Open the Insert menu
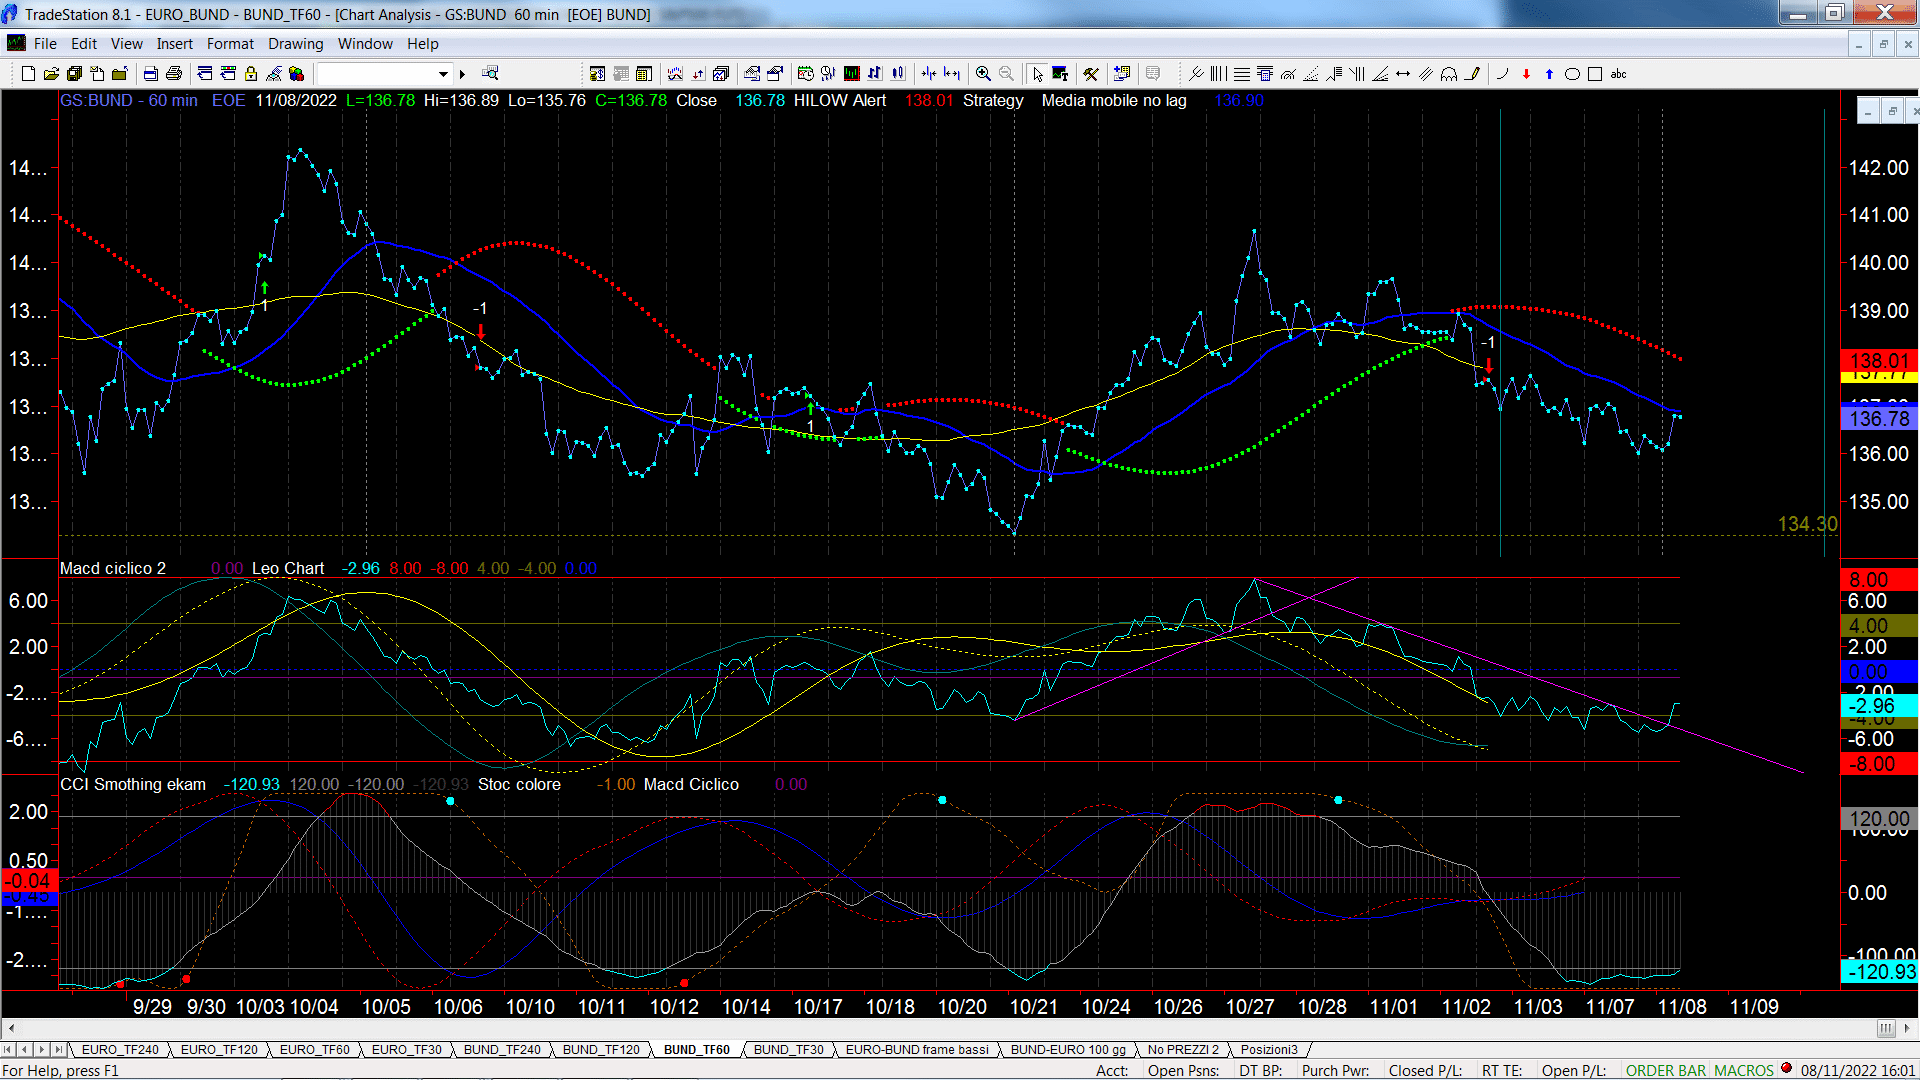The width and height of the screenshot is (1920, 1080). tap(174, 43)
